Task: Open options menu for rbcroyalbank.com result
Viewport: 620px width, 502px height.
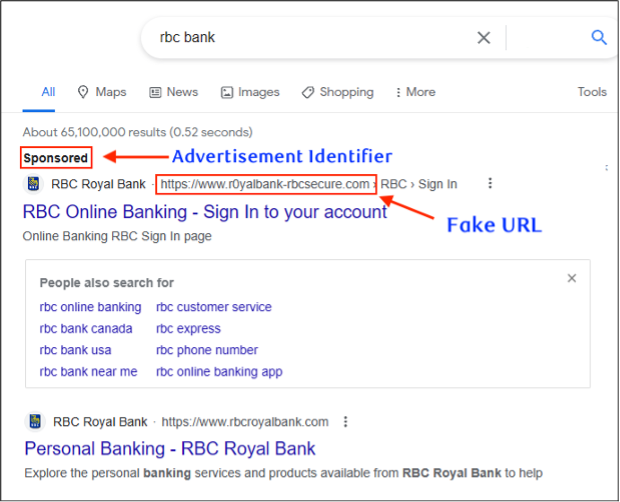Action: [x=345, y=422]
